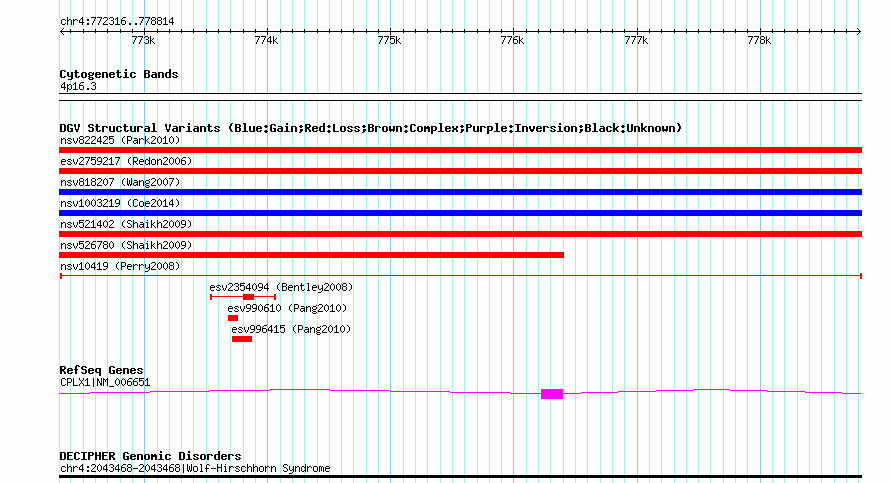Click the esv990610 (Pang2010) label

point(287,308)
